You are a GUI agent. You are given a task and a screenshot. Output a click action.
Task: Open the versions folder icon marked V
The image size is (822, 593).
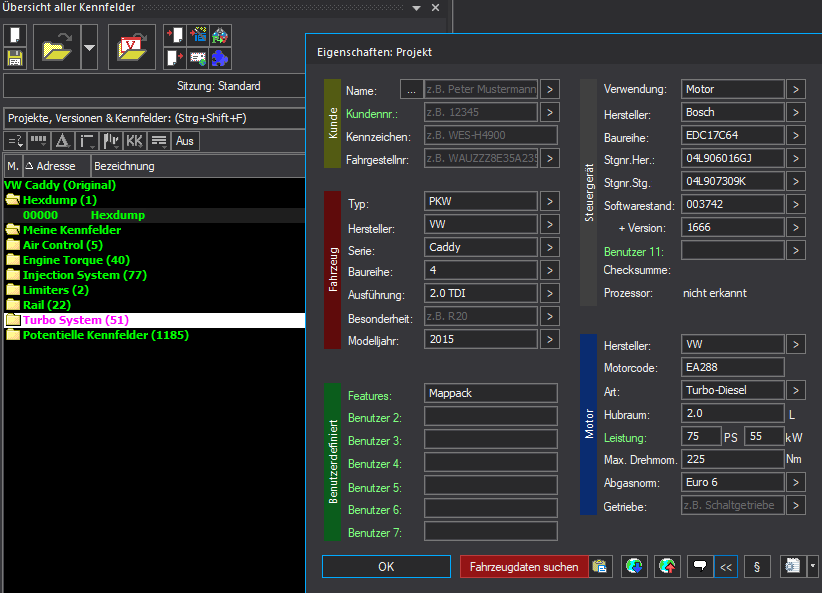(131, 47)
